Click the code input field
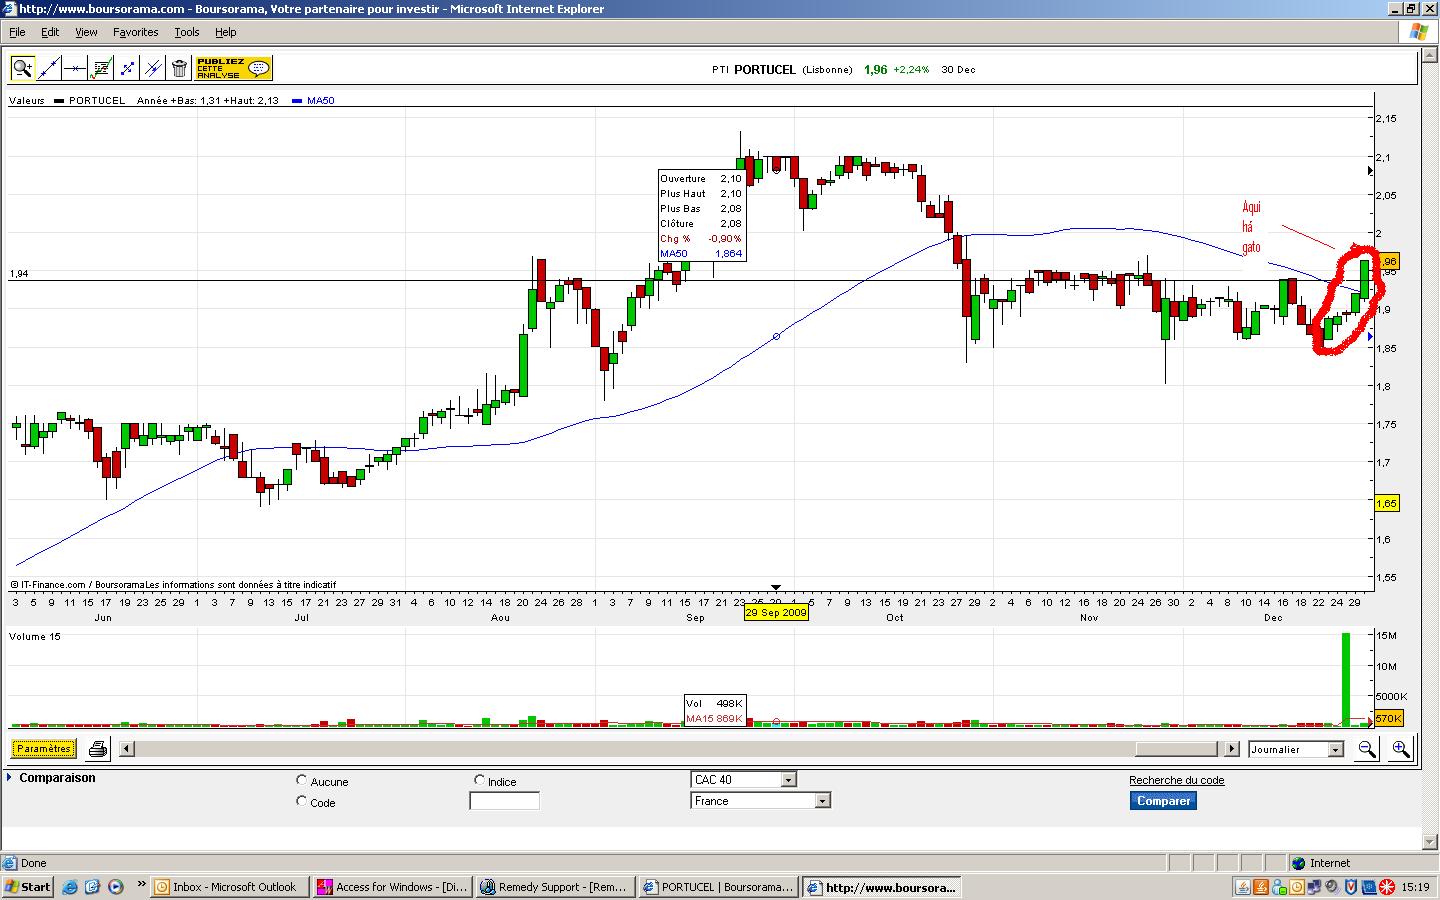Screen dimensions: 1440x900 [504, 801]
